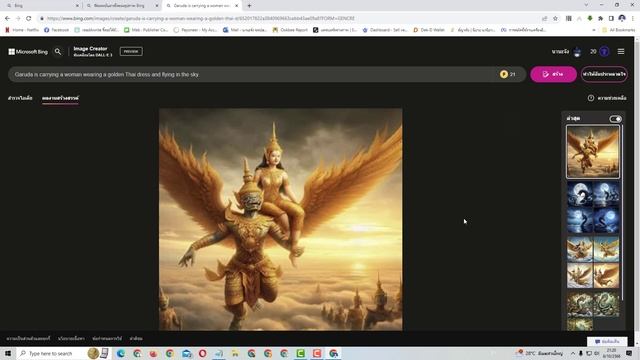
Task: Open the Facebook bookmark
Action: pyautogui.click(x=56, y=30)
